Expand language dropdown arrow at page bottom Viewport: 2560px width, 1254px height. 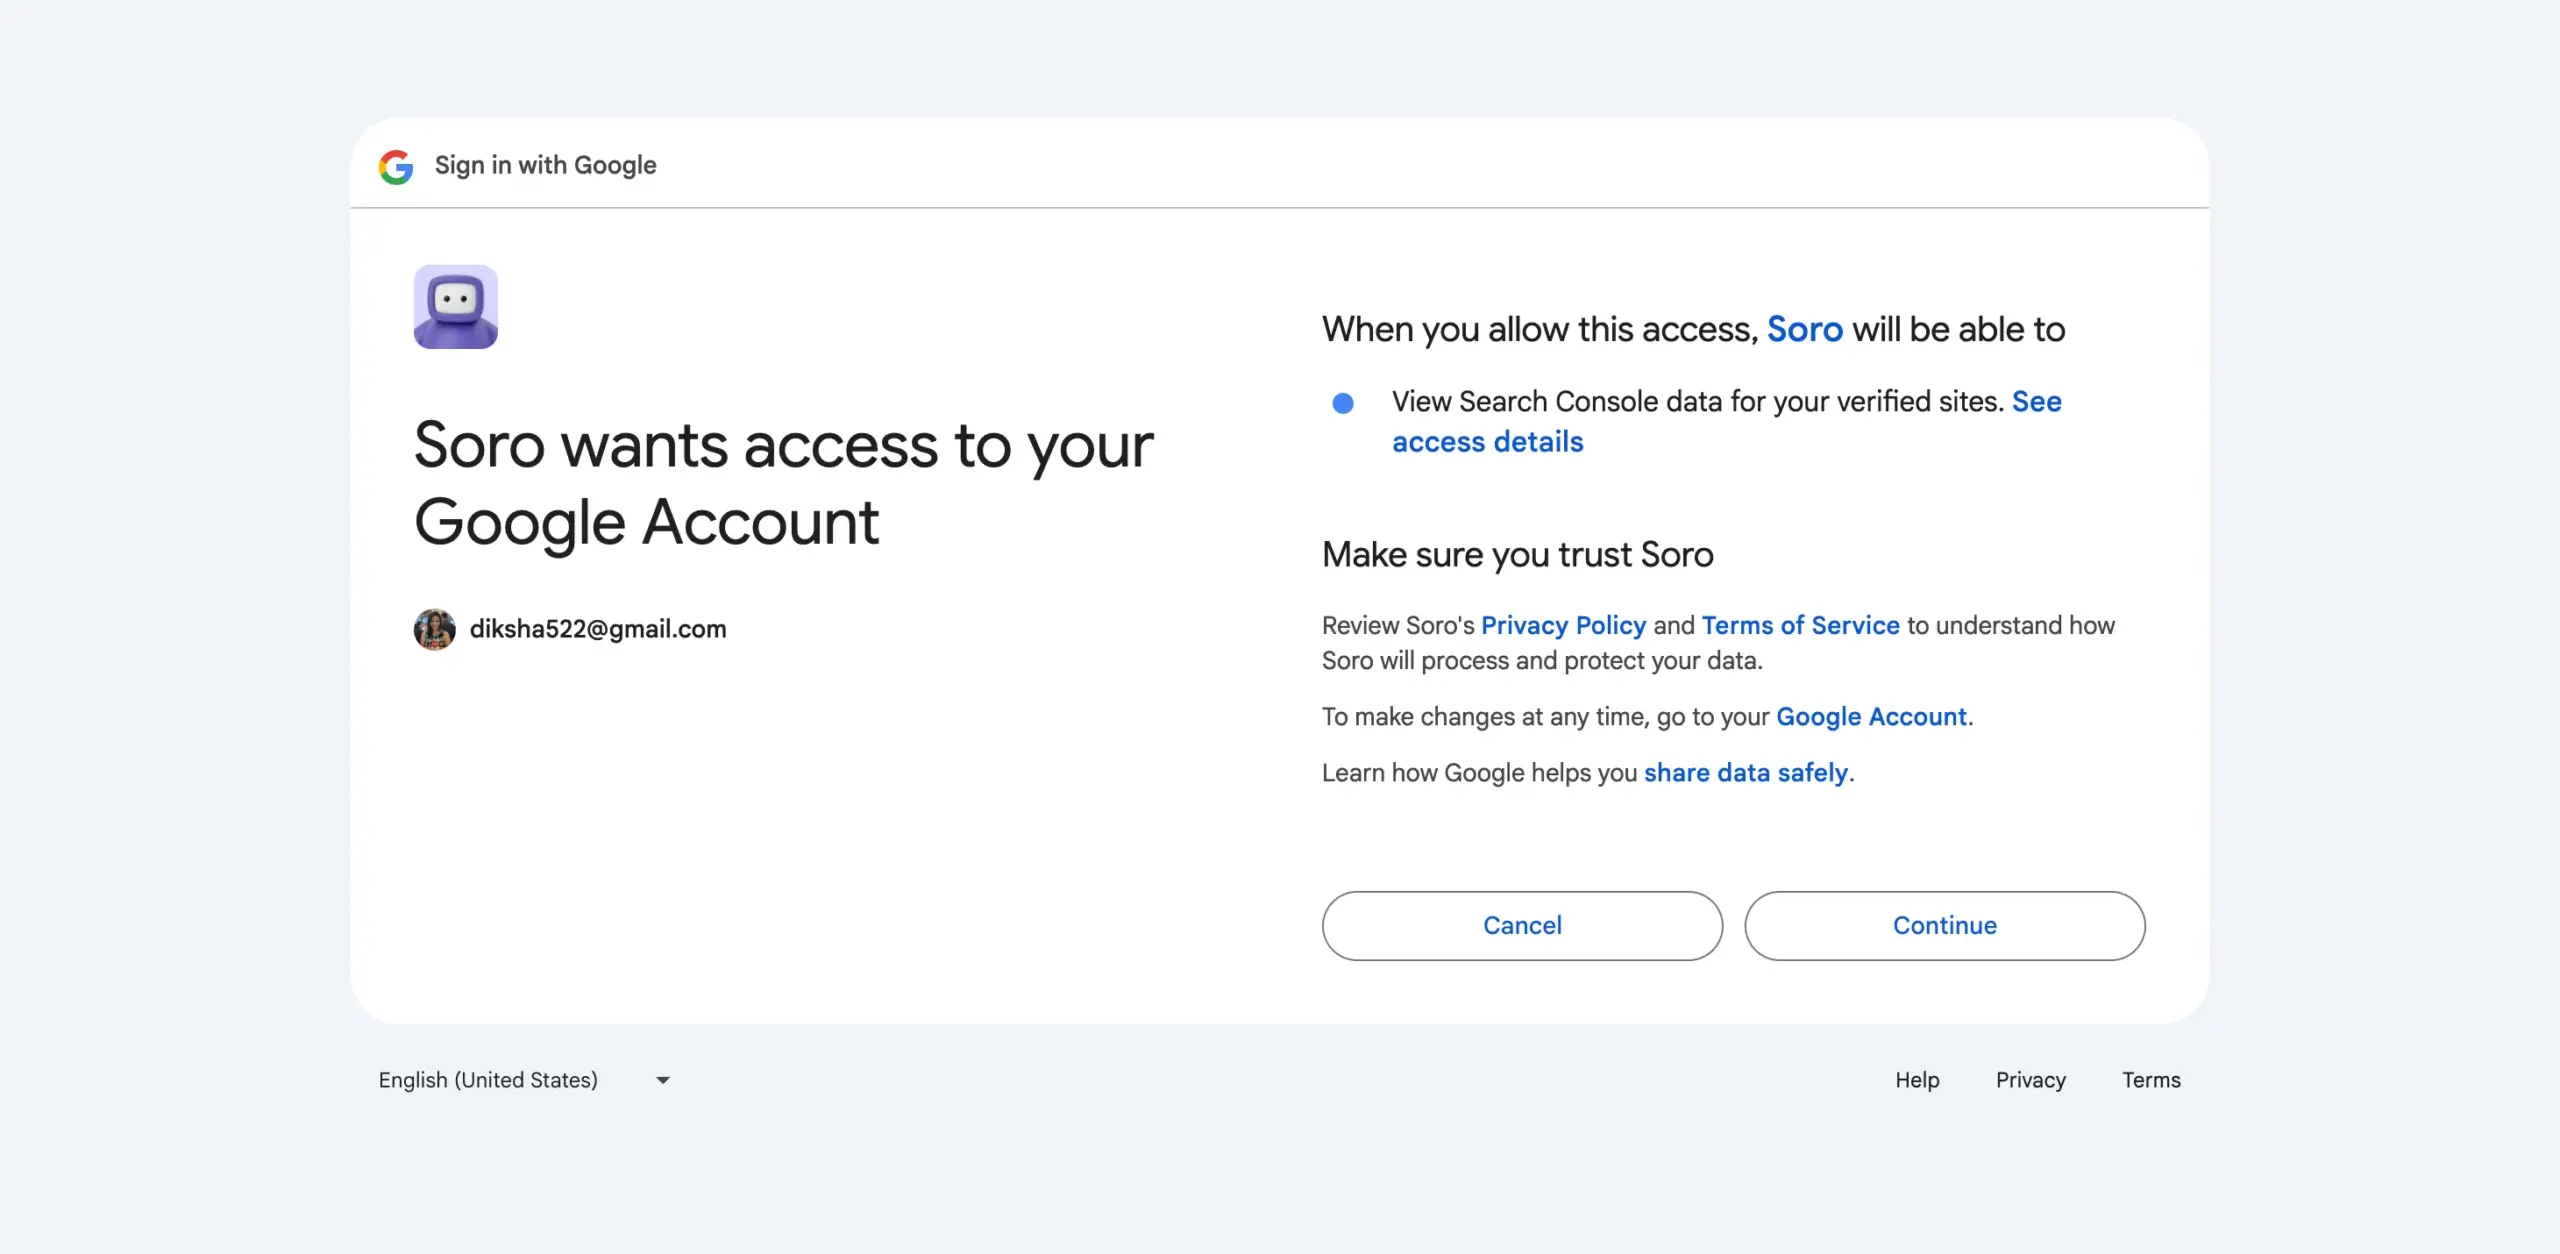pyautogui.click(x=663, y=1080)
